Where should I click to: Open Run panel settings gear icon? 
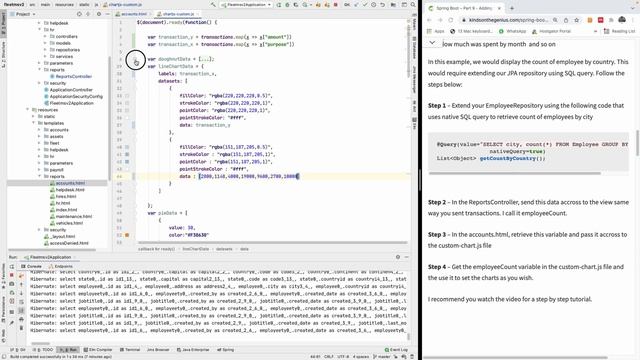click(398, 257)
